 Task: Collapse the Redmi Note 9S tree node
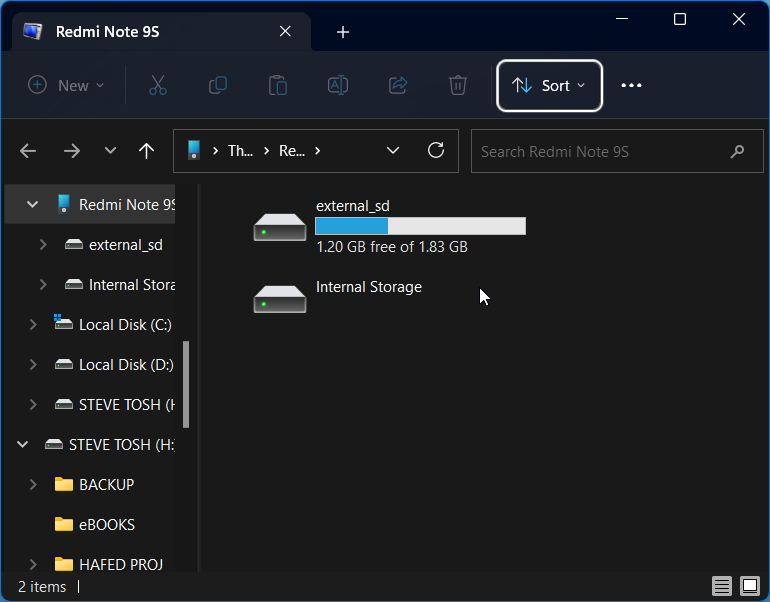32,204
